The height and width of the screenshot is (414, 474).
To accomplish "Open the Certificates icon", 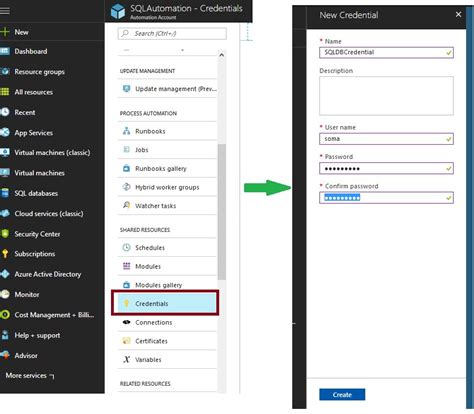I will coord(126,341).
